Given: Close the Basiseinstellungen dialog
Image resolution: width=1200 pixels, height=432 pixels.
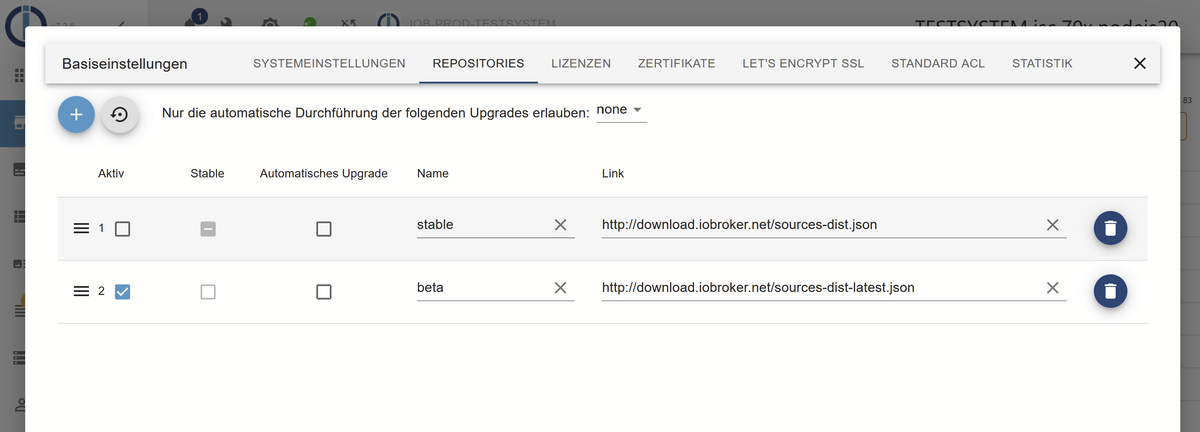Looking at the screenshot, I should 1139,63.
